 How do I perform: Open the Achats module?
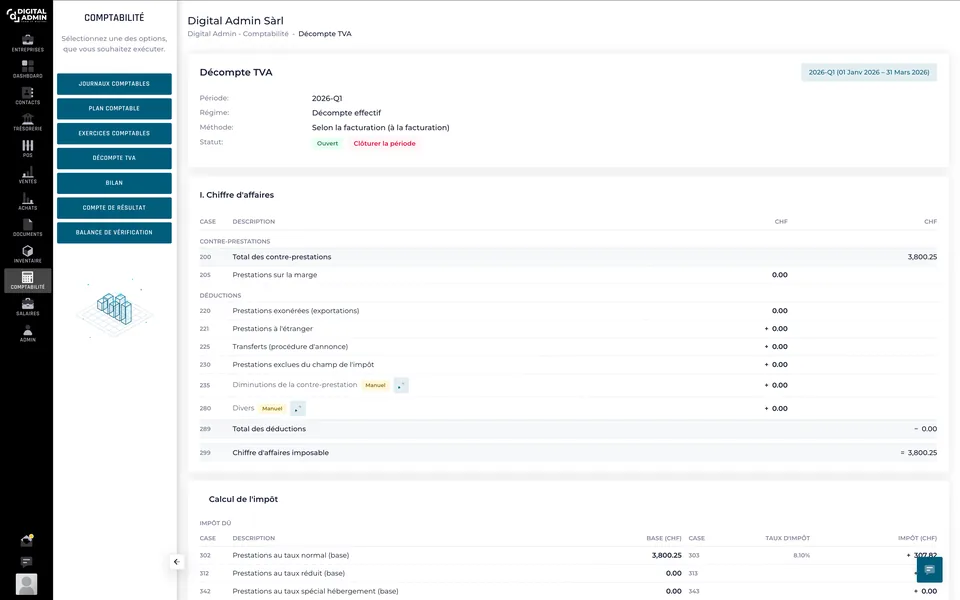point(28,201)
